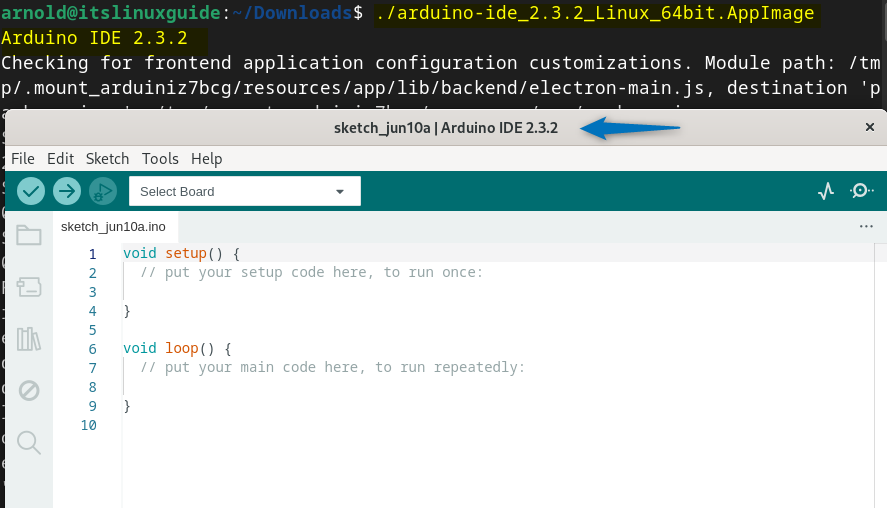Open the editor tab options ellipsis
This screenshot has height=508, width=887.
pyautogui.click(x=866, y=226)
